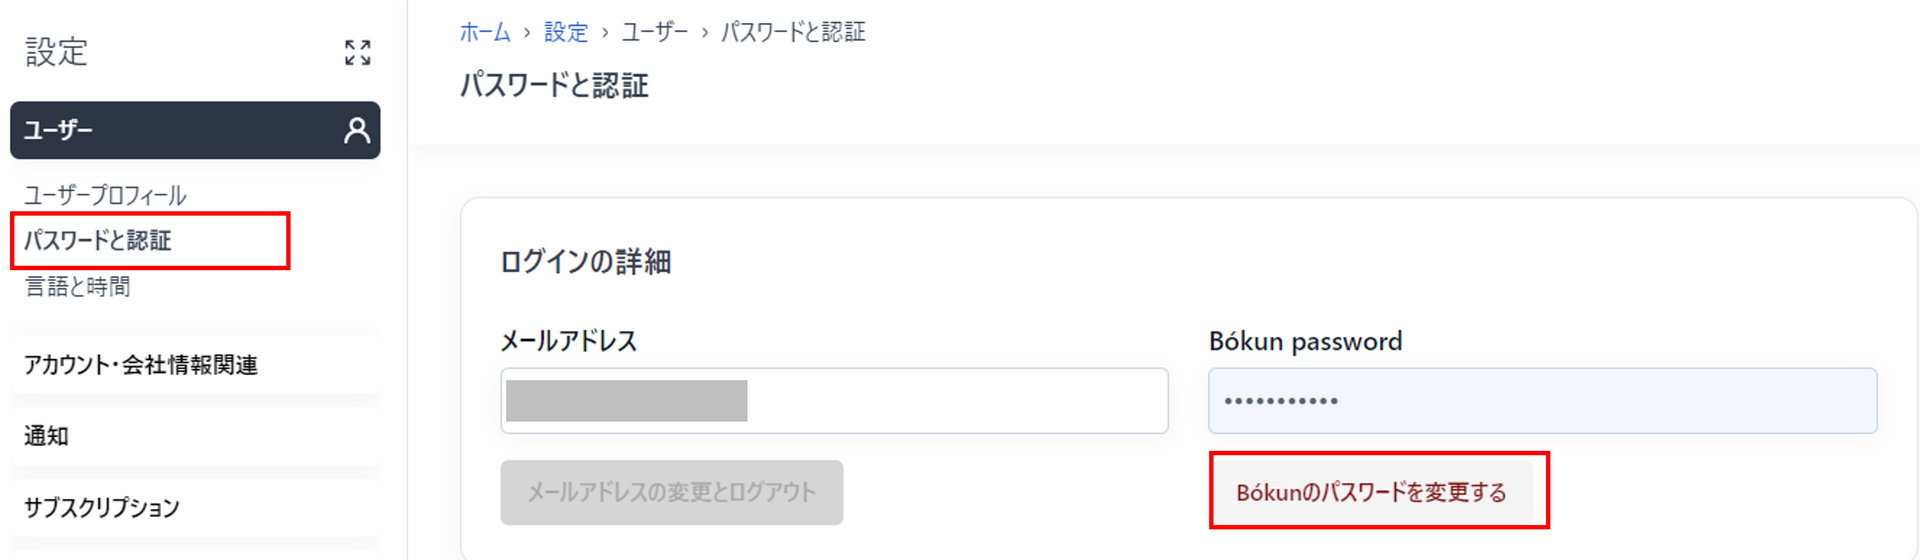Select パスワードと認証 in the sidebar
The height and width of the screenshot is (560, 1920).
click(98, 240)
